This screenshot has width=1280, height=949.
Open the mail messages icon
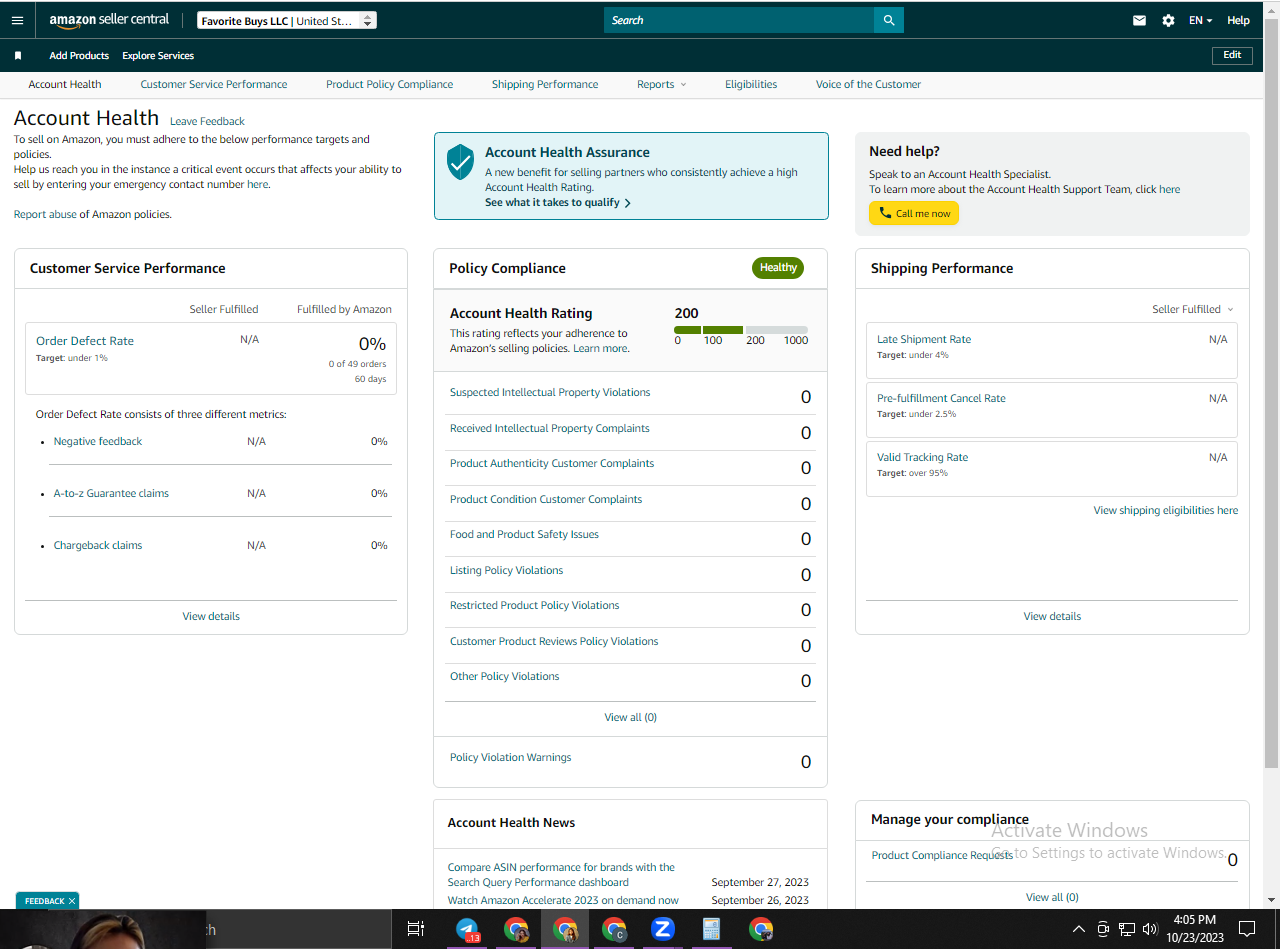point(1139,20)
